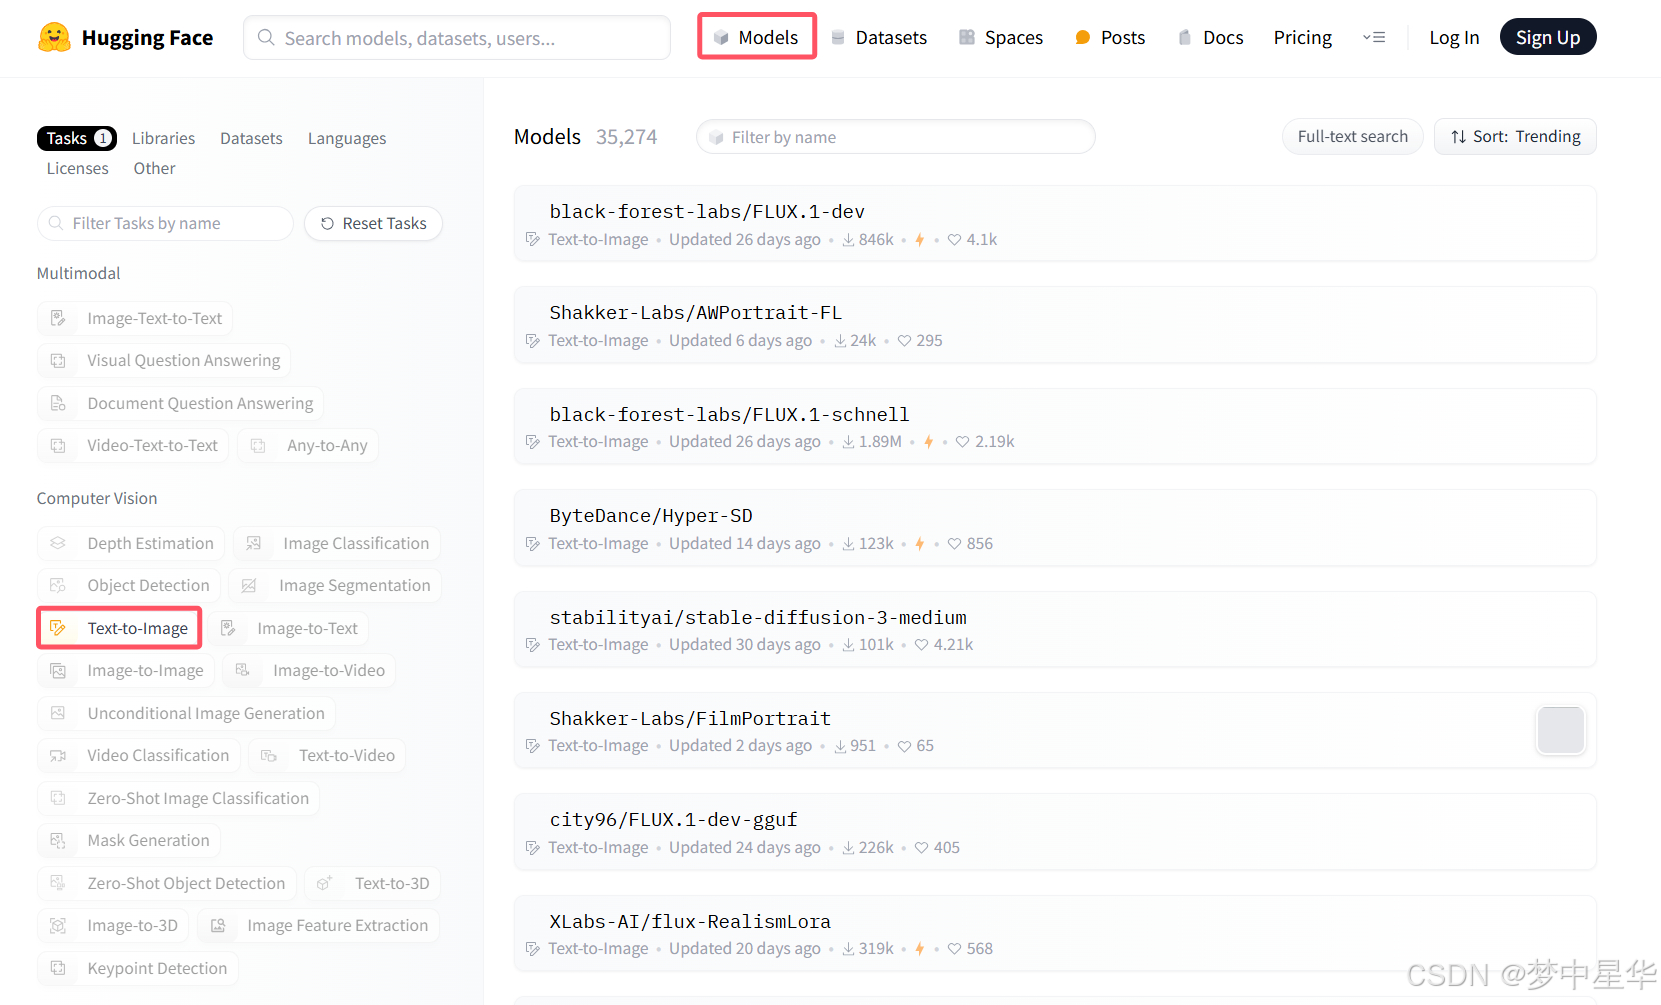Click the Unconditional Image Generation icon
The image size is (1661, 1005).
click(58, 713)
